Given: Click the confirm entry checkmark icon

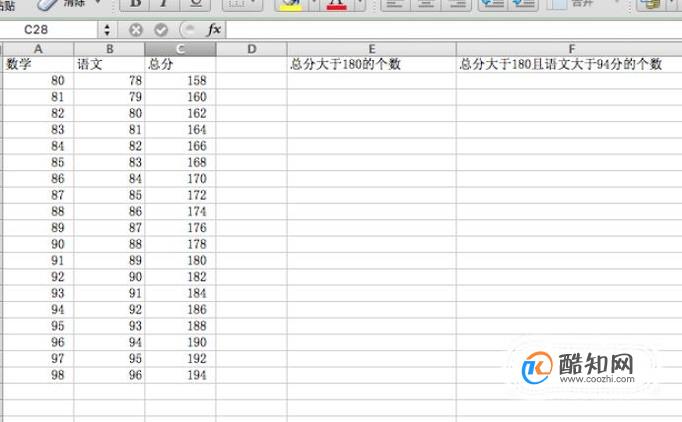Looking at the screenshot, I should pyautogui.click(x=161, y=30).
